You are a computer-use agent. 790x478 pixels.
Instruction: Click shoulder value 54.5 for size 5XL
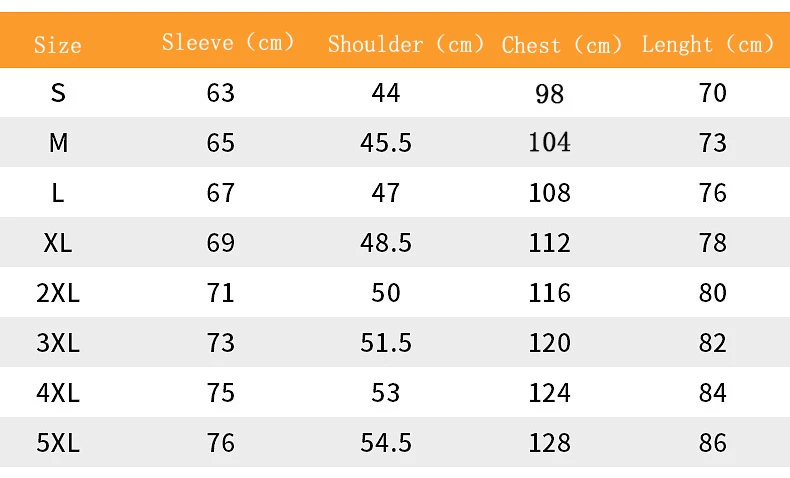386,443
